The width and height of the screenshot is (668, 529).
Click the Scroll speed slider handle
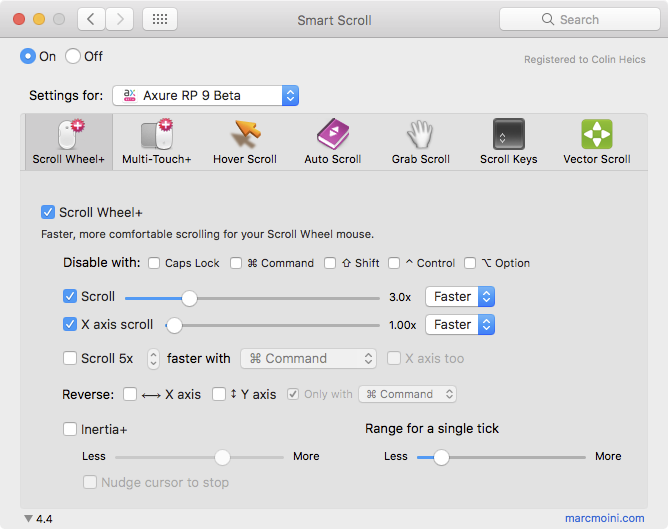point(189,298)
